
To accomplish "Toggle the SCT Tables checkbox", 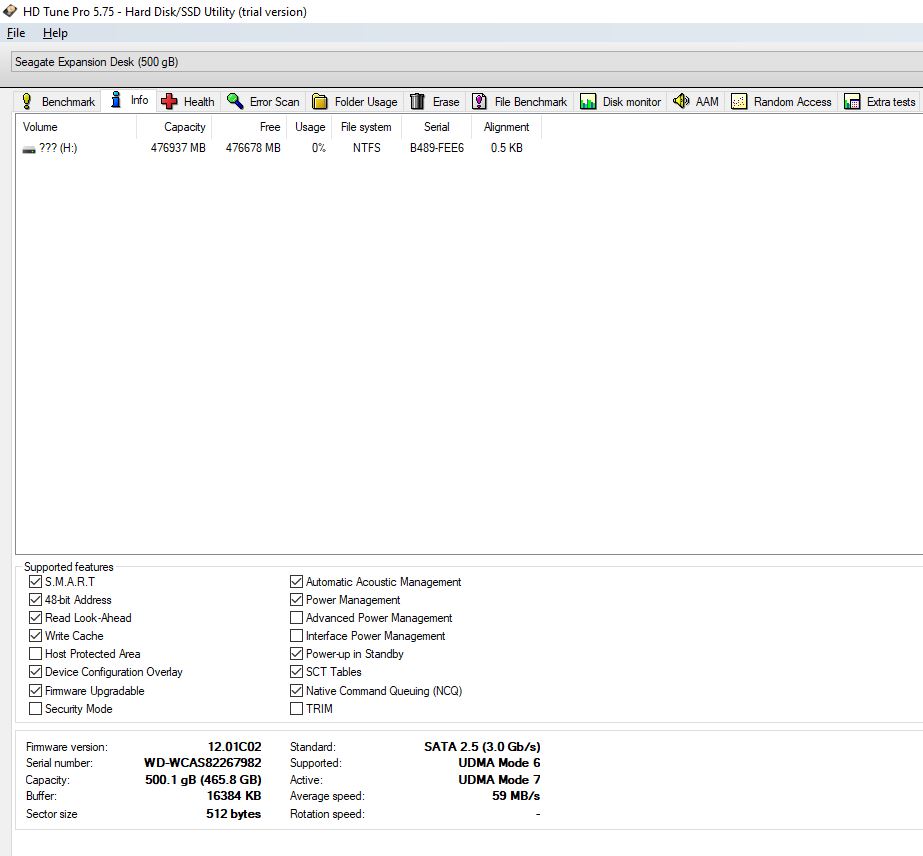I will [x=297, y=672].
